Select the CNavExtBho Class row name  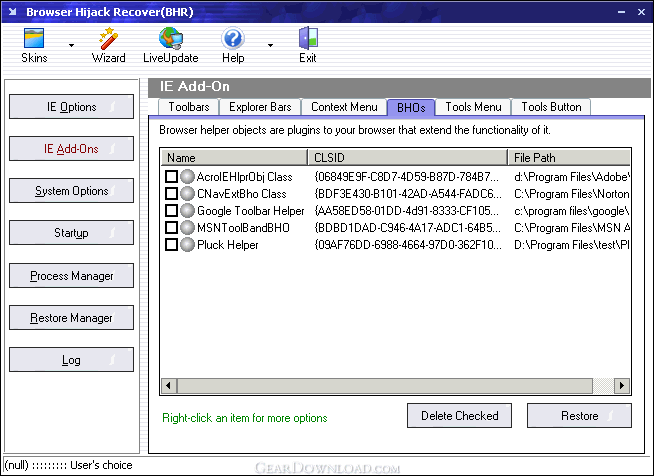click(x=241, y=194)
